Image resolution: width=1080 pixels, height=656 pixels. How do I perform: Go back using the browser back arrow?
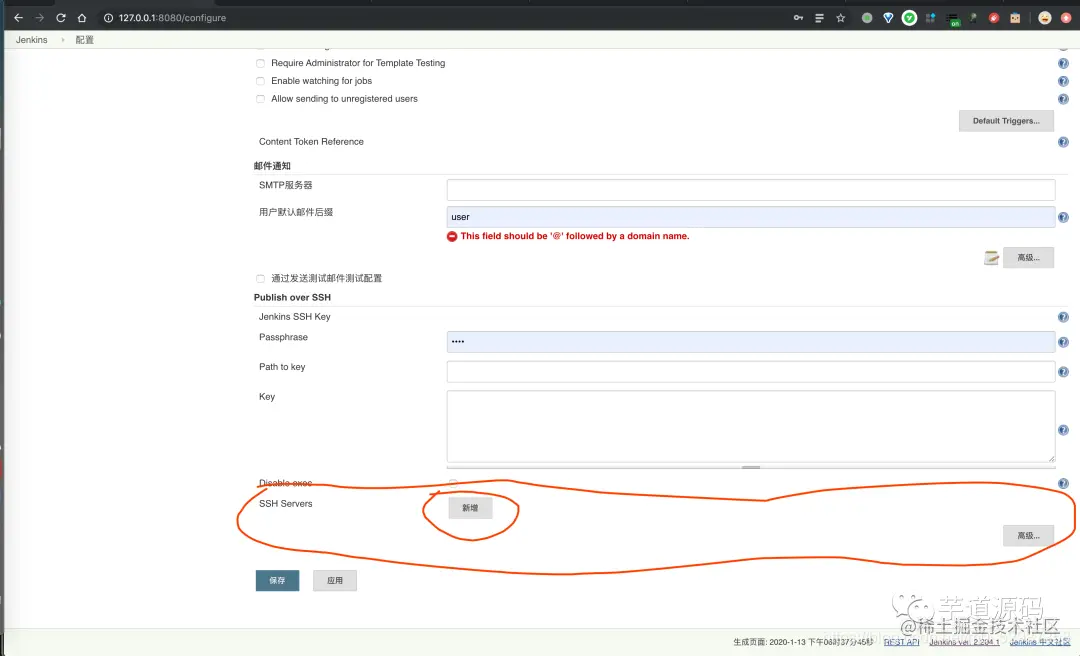(19, 18)
